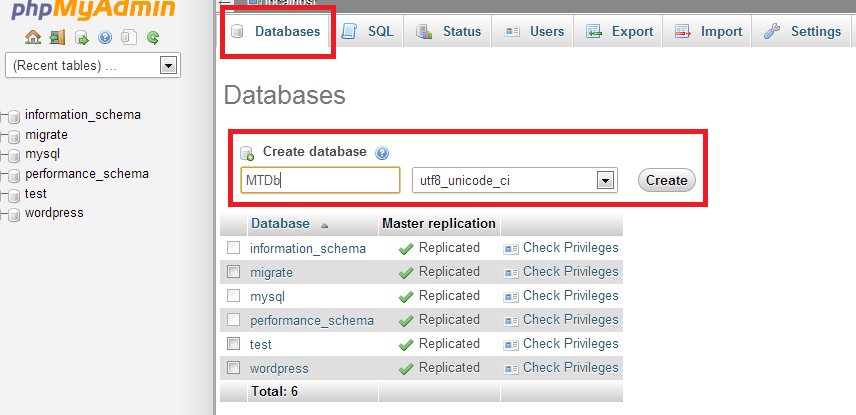The height and width of the screenshot is (415, 856).
Task: Select the test database checkbox
Action: point(233,344)
